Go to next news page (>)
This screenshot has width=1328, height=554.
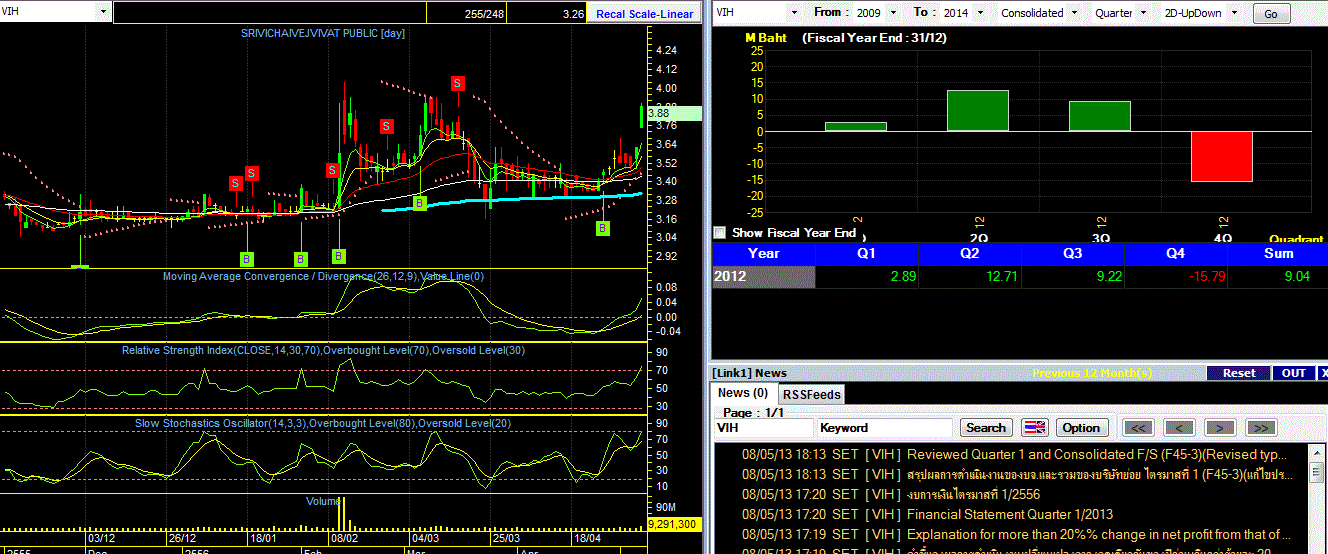pyautogui.click(x=1220, y=427)
